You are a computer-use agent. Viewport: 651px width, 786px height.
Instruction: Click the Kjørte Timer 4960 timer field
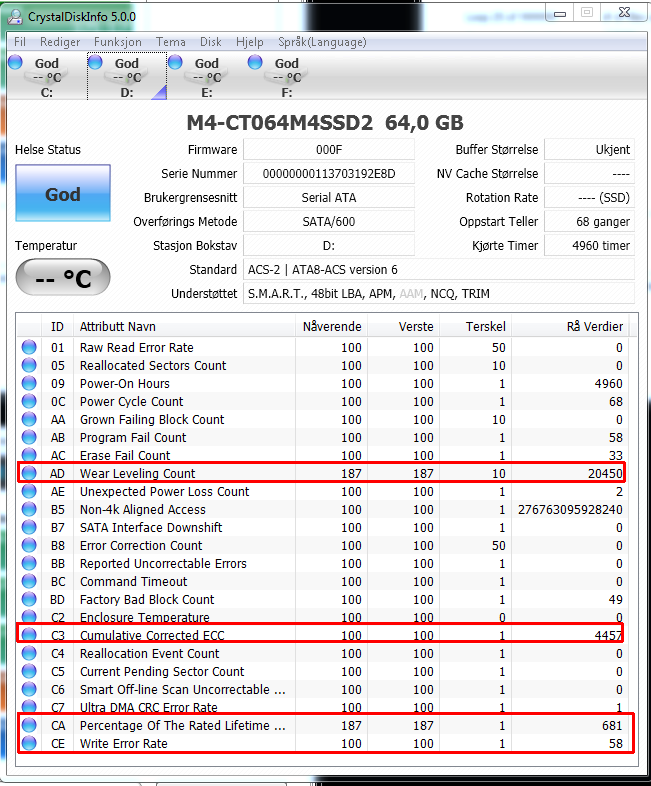[589, 246]
